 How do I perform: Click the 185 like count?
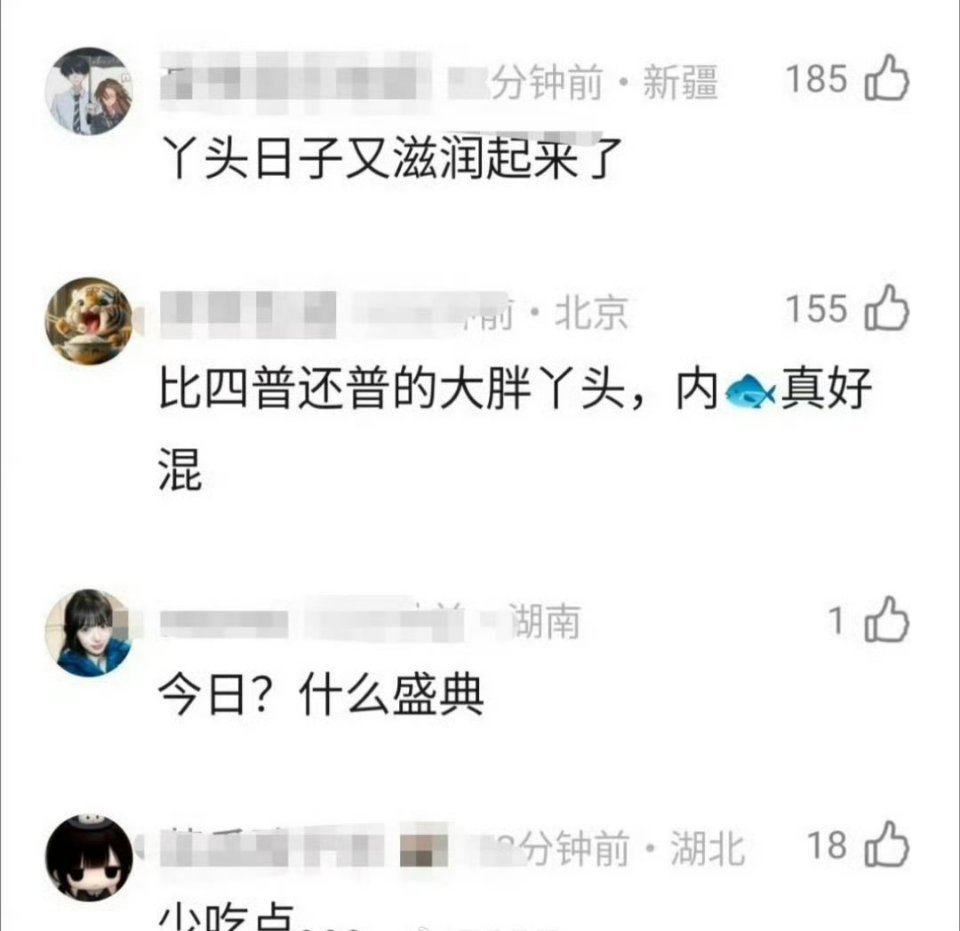coord(816,79)
